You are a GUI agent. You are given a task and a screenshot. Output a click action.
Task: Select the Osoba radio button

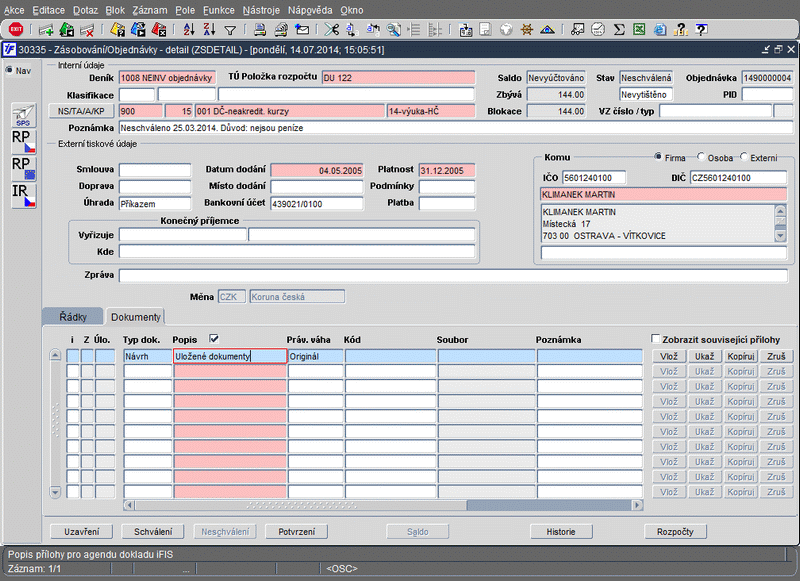tap(700, 157)
